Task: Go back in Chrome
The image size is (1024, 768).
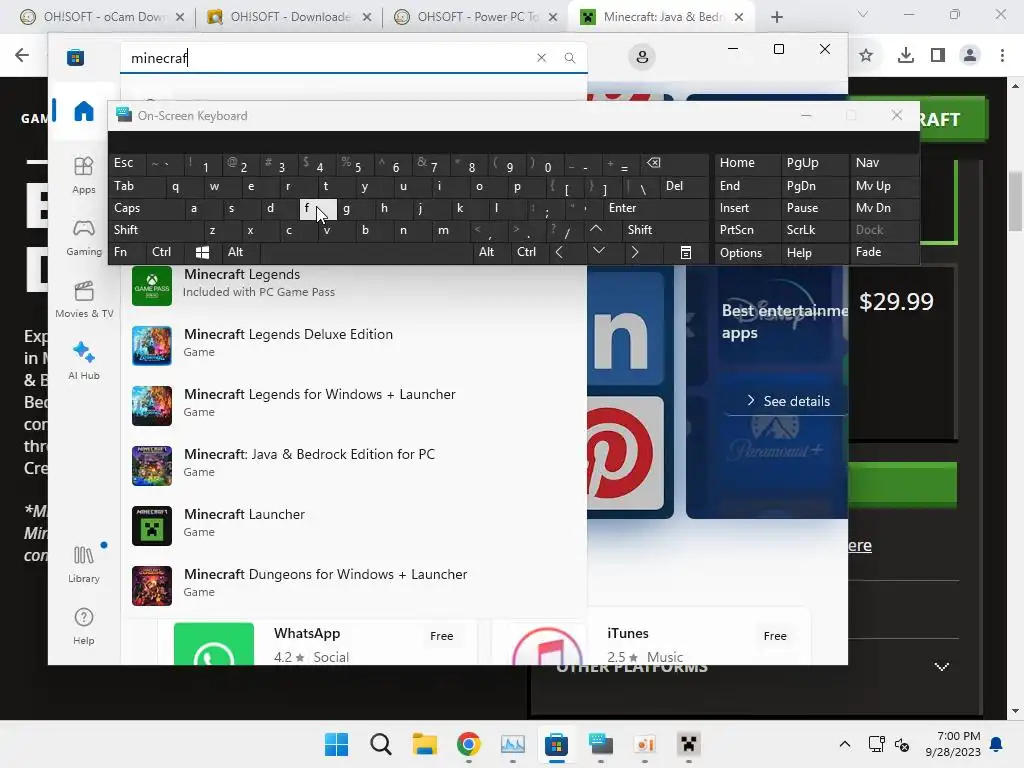Action: 22,56
